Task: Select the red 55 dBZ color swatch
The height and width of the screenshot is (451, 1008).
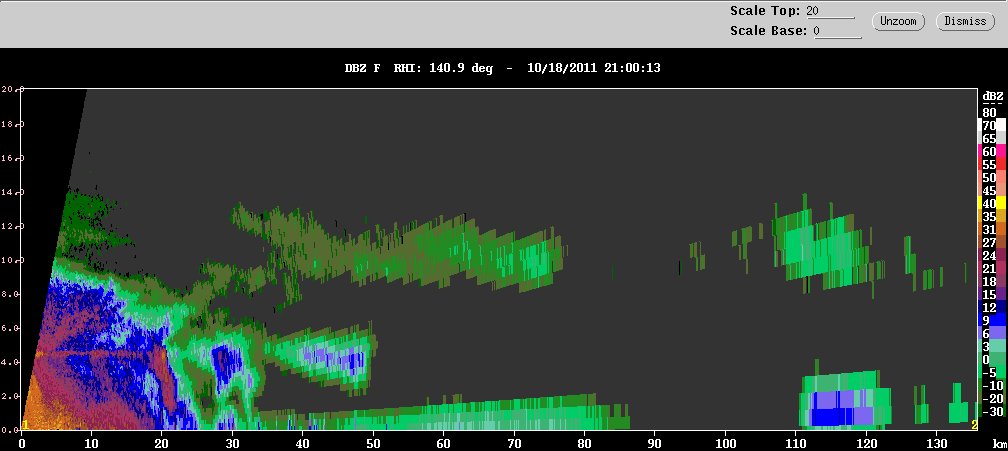Action: pos(1001,164)
